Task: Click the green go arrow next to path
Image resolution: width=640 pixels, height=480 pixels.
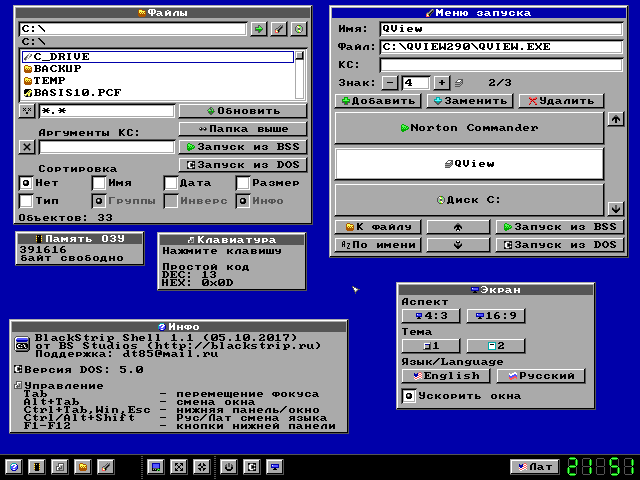Action: (x=259, y=29)
